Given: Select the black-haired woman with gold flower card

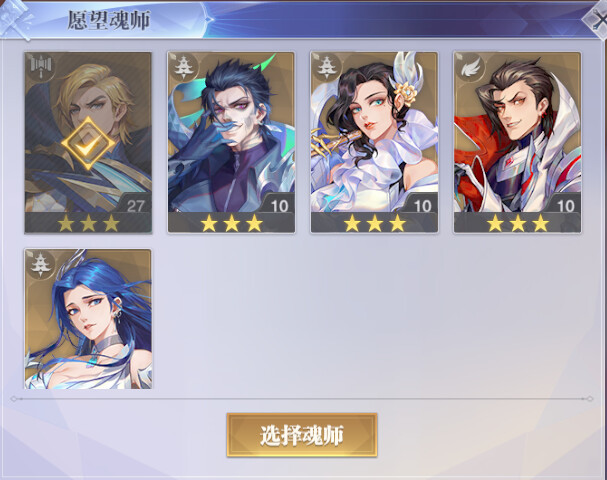Looking at the screenshot, I should [374, 142].
